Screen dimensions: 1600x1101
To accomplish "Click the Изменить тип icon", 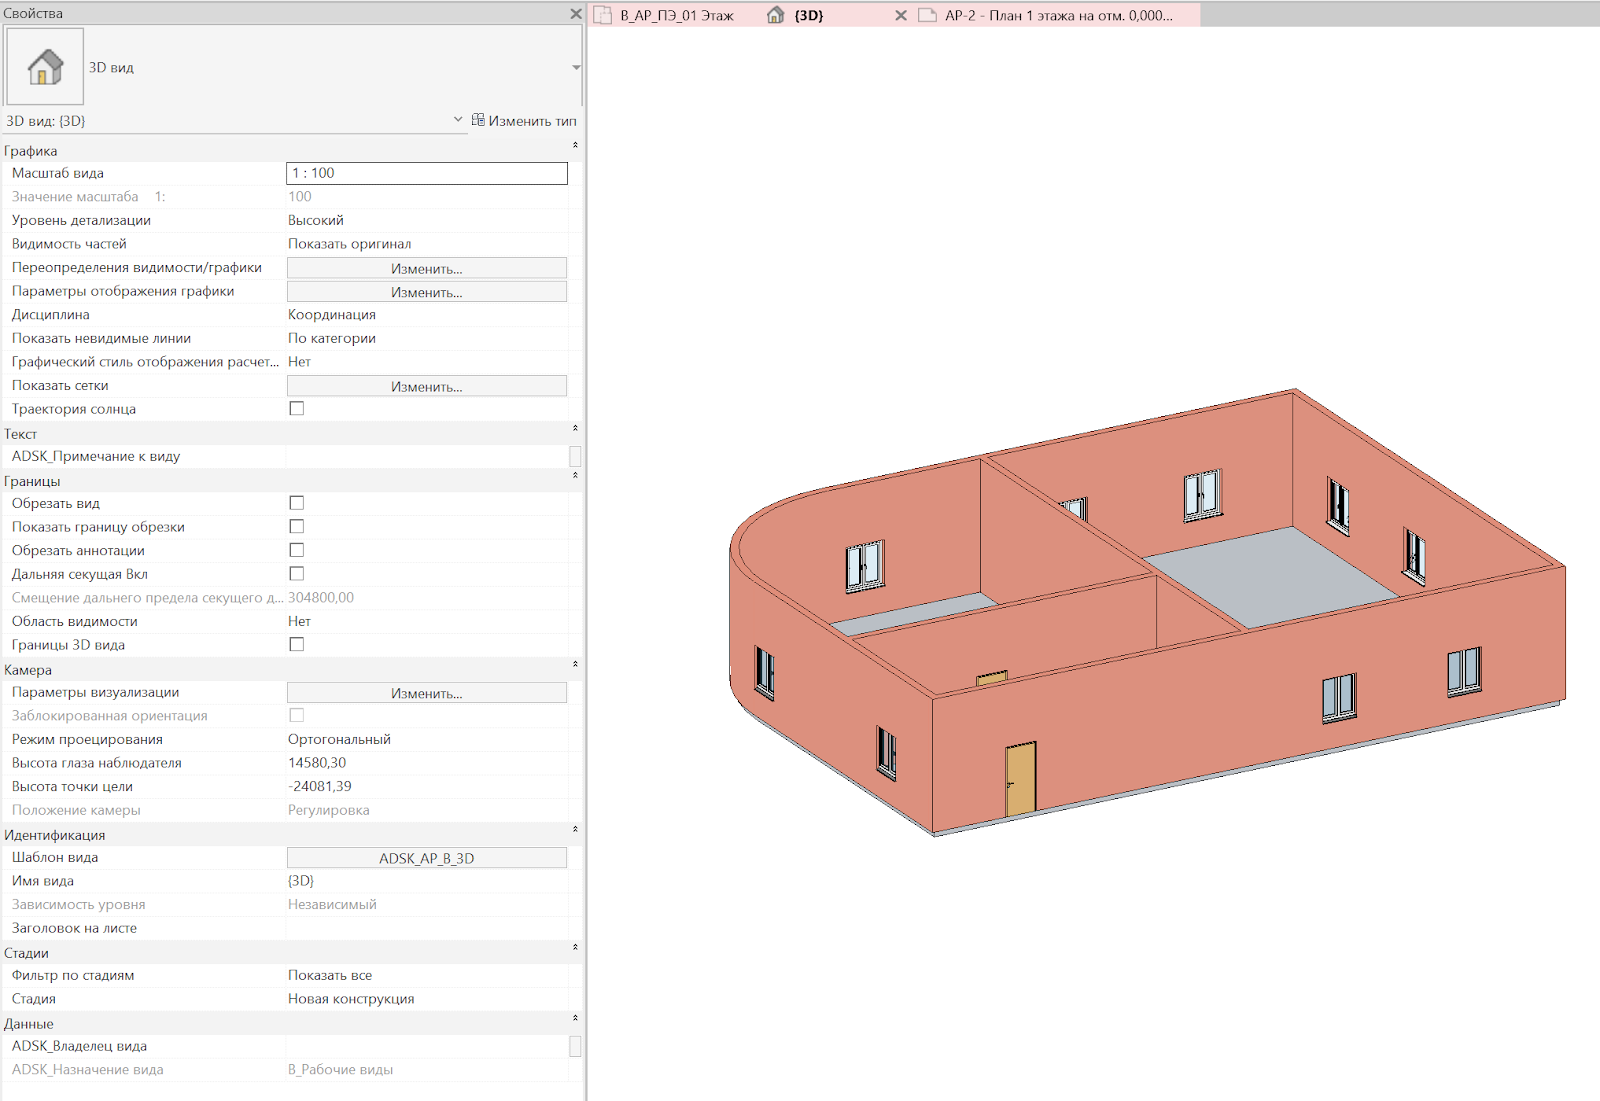I will pyautogui.click(x=479, y=120).
